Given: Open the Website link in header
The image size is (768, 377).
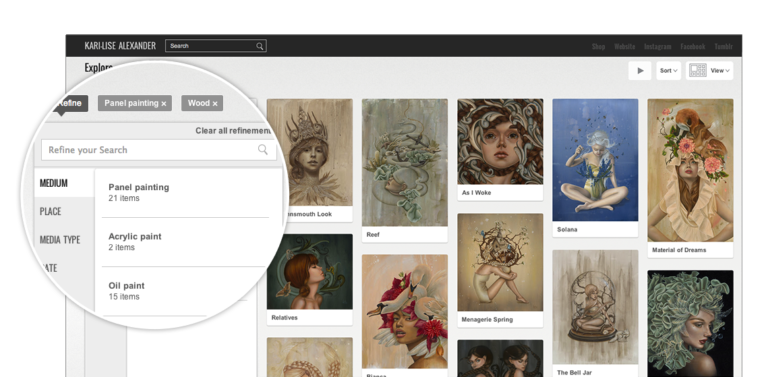Looking at the screenshot, I should [624, 47].
